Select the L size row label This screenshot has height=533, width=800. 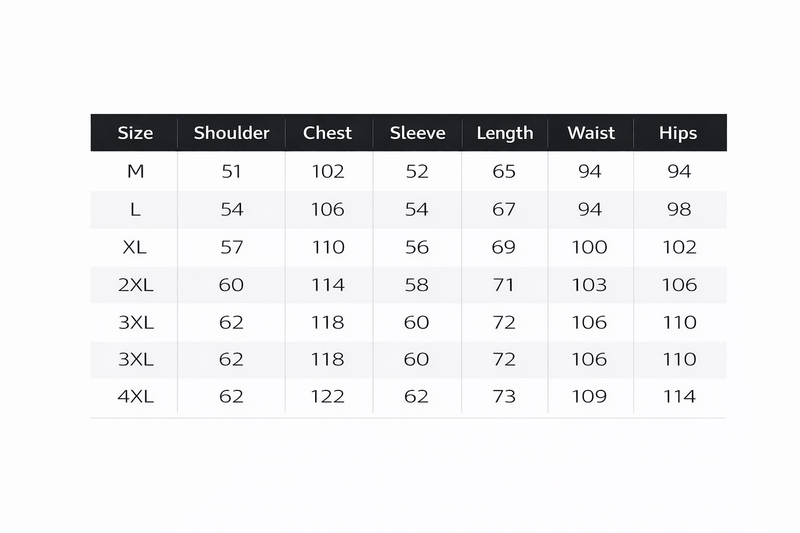pos(135,210)
